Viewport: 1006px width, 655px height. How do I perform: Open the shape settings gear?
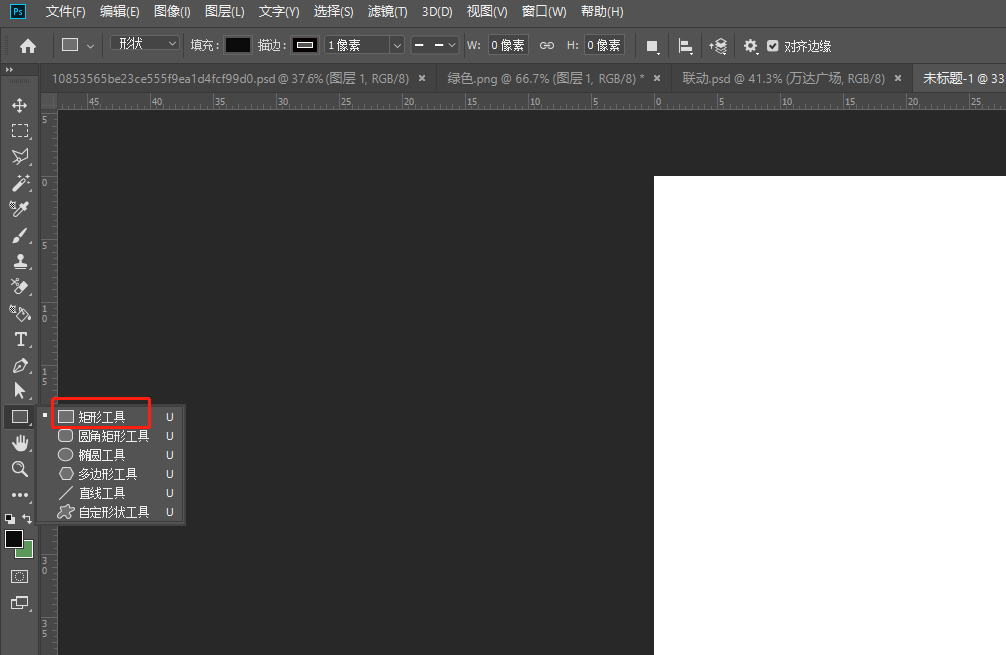pos(750,46)
